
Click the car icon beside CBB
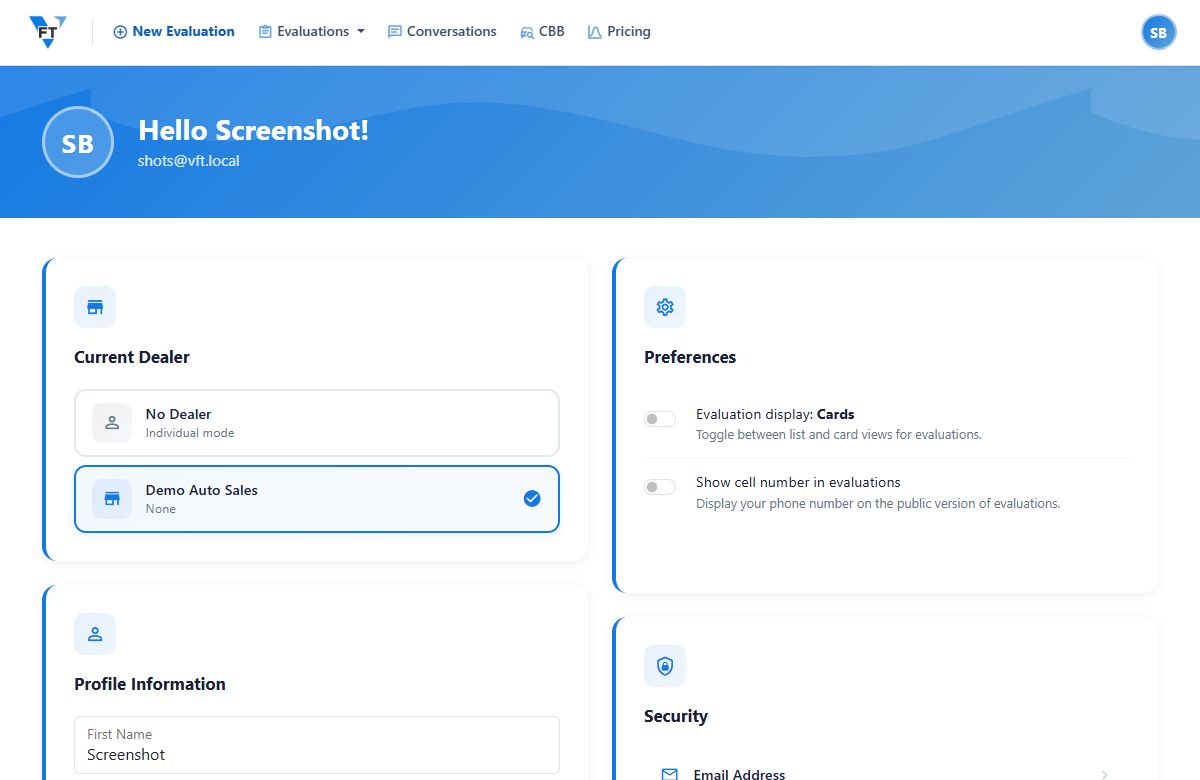click(x=527, y=32)
